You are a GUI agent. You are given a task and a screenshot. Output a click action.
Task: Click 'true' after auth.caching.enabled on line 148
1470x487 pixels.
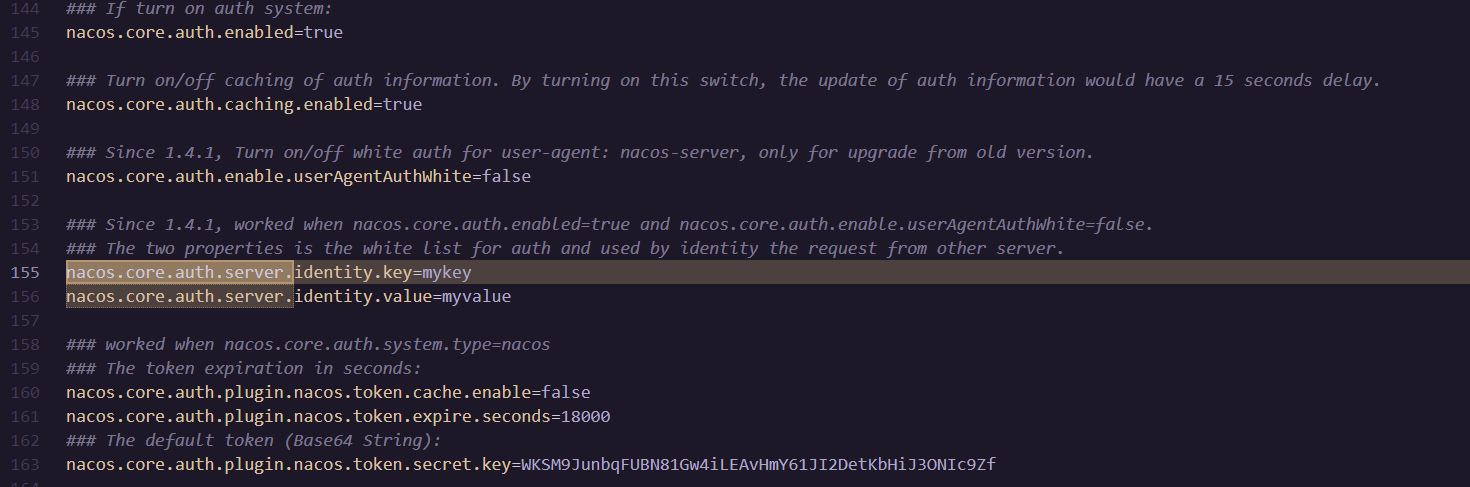402,104
